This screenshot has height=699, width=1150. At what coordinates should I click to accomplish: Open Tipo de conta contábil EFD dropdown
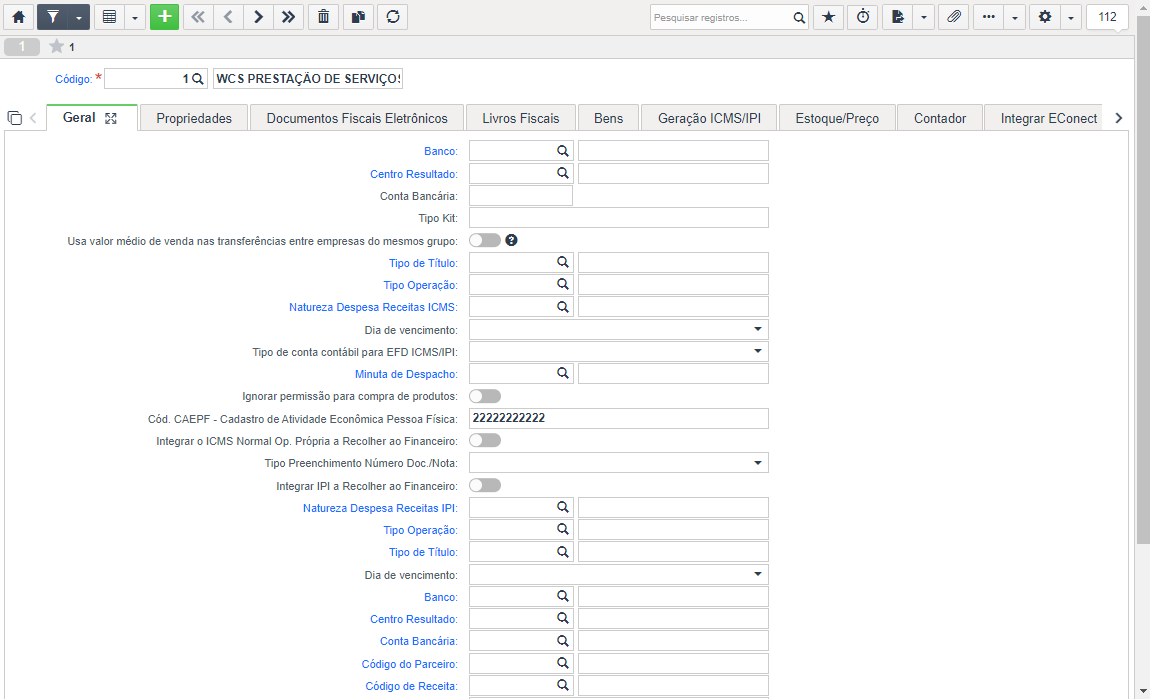click(x=619, y=351)
